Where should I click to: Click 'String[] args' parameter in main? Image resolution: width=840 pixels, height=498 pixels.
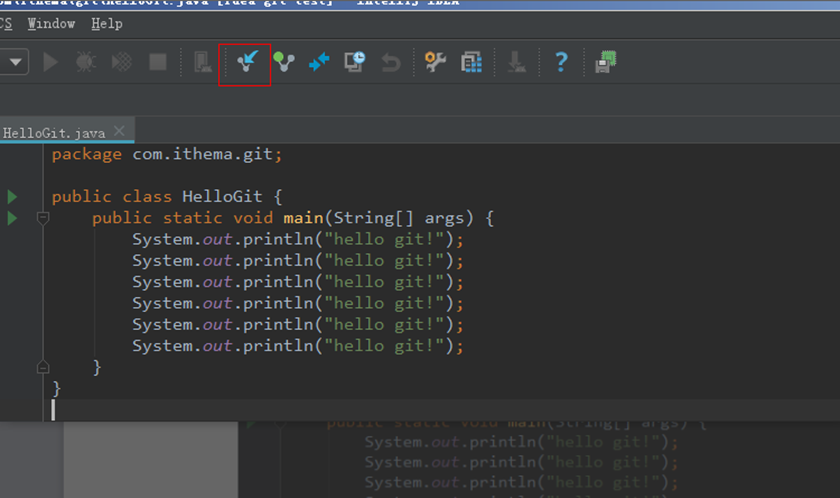[399, 218]
